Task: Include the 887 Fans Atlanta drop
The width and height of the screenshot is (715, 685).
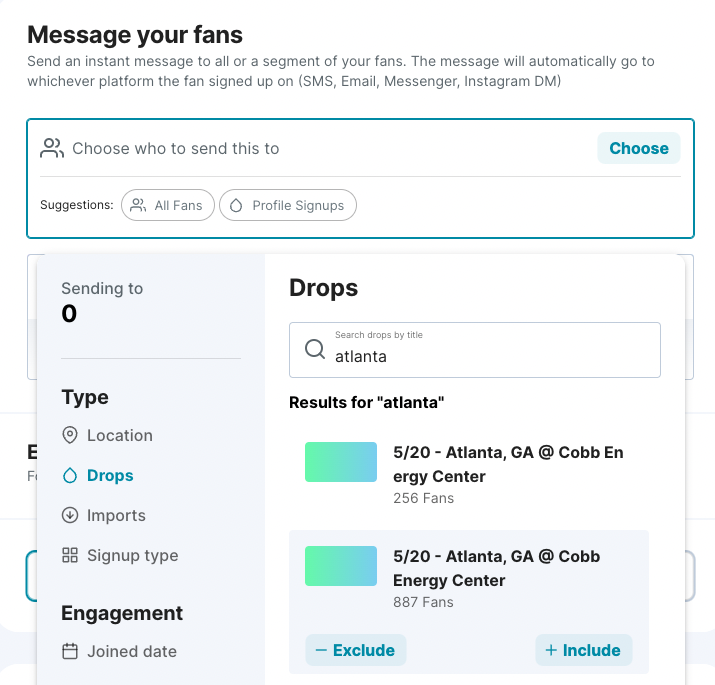Action: click(583, 650)
